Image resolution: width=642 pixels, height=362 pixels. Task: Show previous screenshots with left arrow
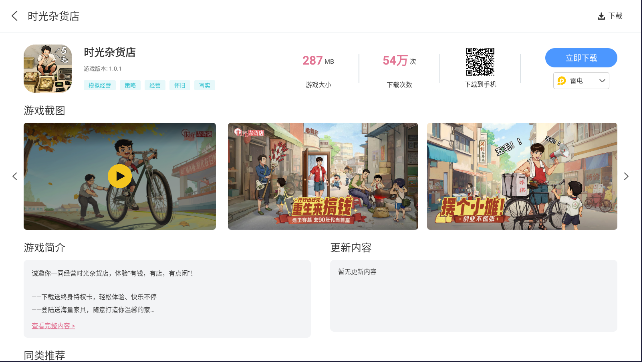[15, 176]
